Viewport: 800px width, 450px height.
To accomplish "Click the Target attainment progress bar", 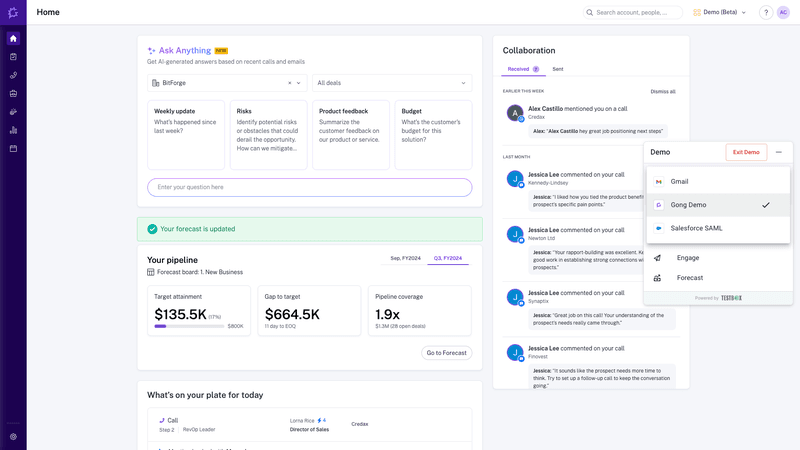I will [188, 326].
